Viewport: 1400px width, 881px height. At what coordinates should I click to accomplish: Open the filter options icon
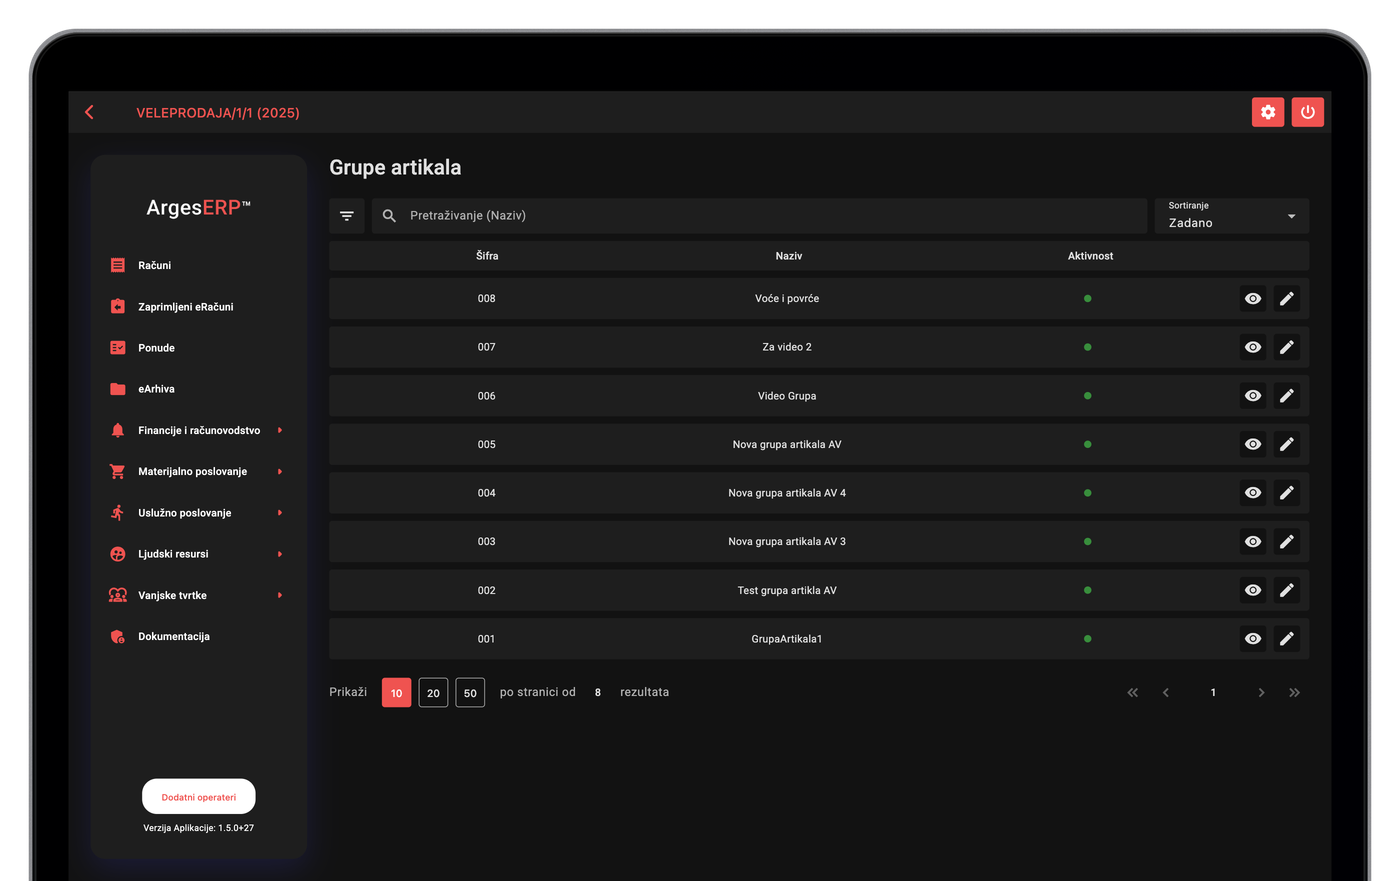pos(347,216)
